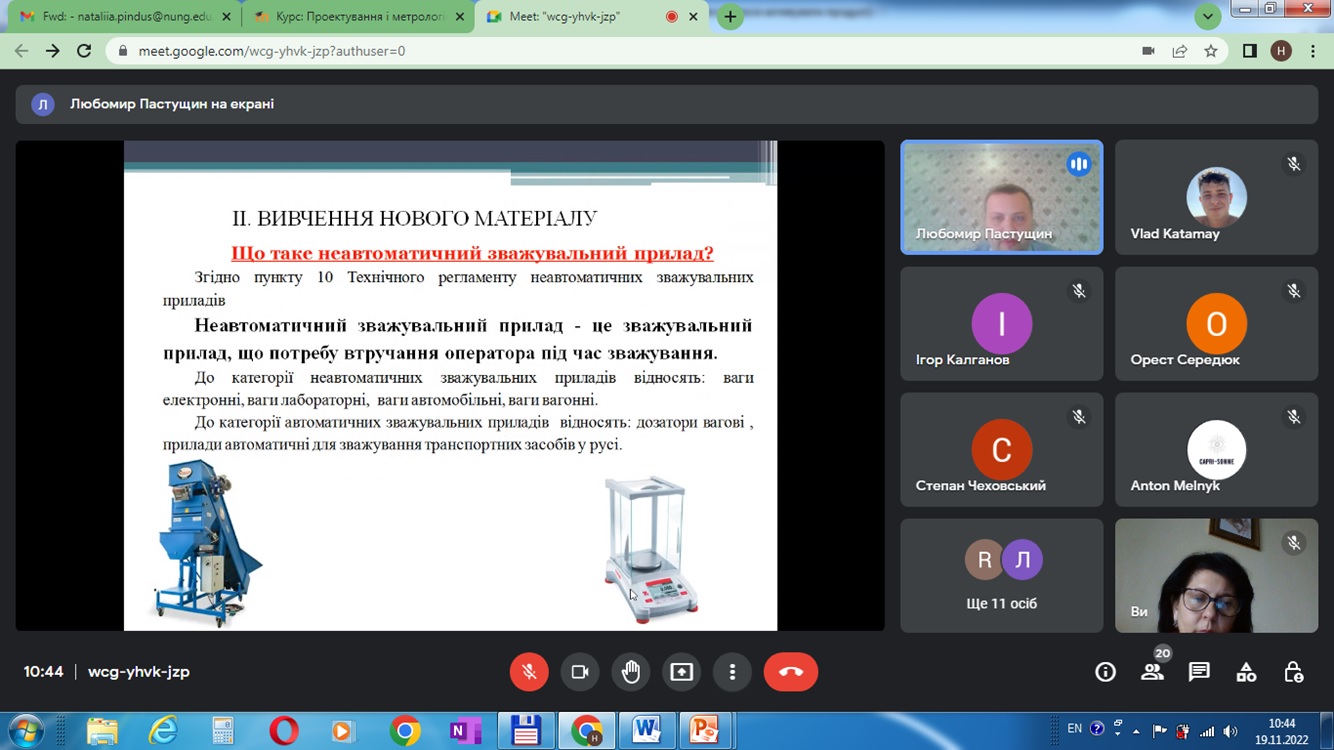Open more options three-dot menu
The image size is (1334, 750).
point(732,672)
